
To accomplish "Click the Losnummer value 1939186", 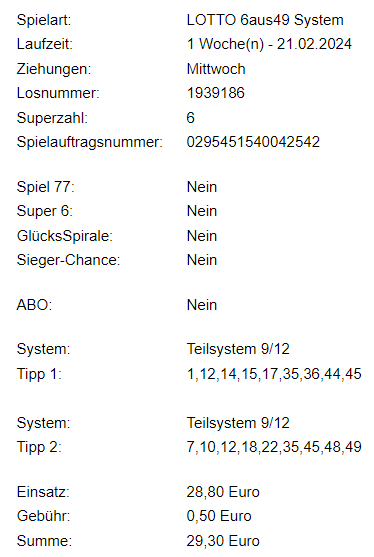I will point(216,93).
